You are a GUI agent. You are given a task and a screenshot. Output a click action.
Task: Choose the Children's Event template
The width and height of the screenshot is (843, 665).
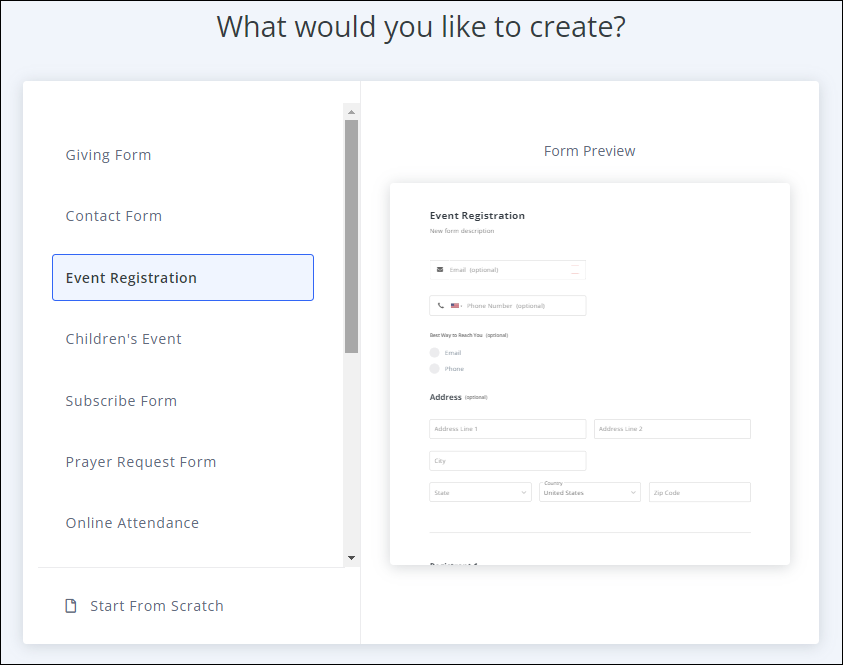[123, 339]
